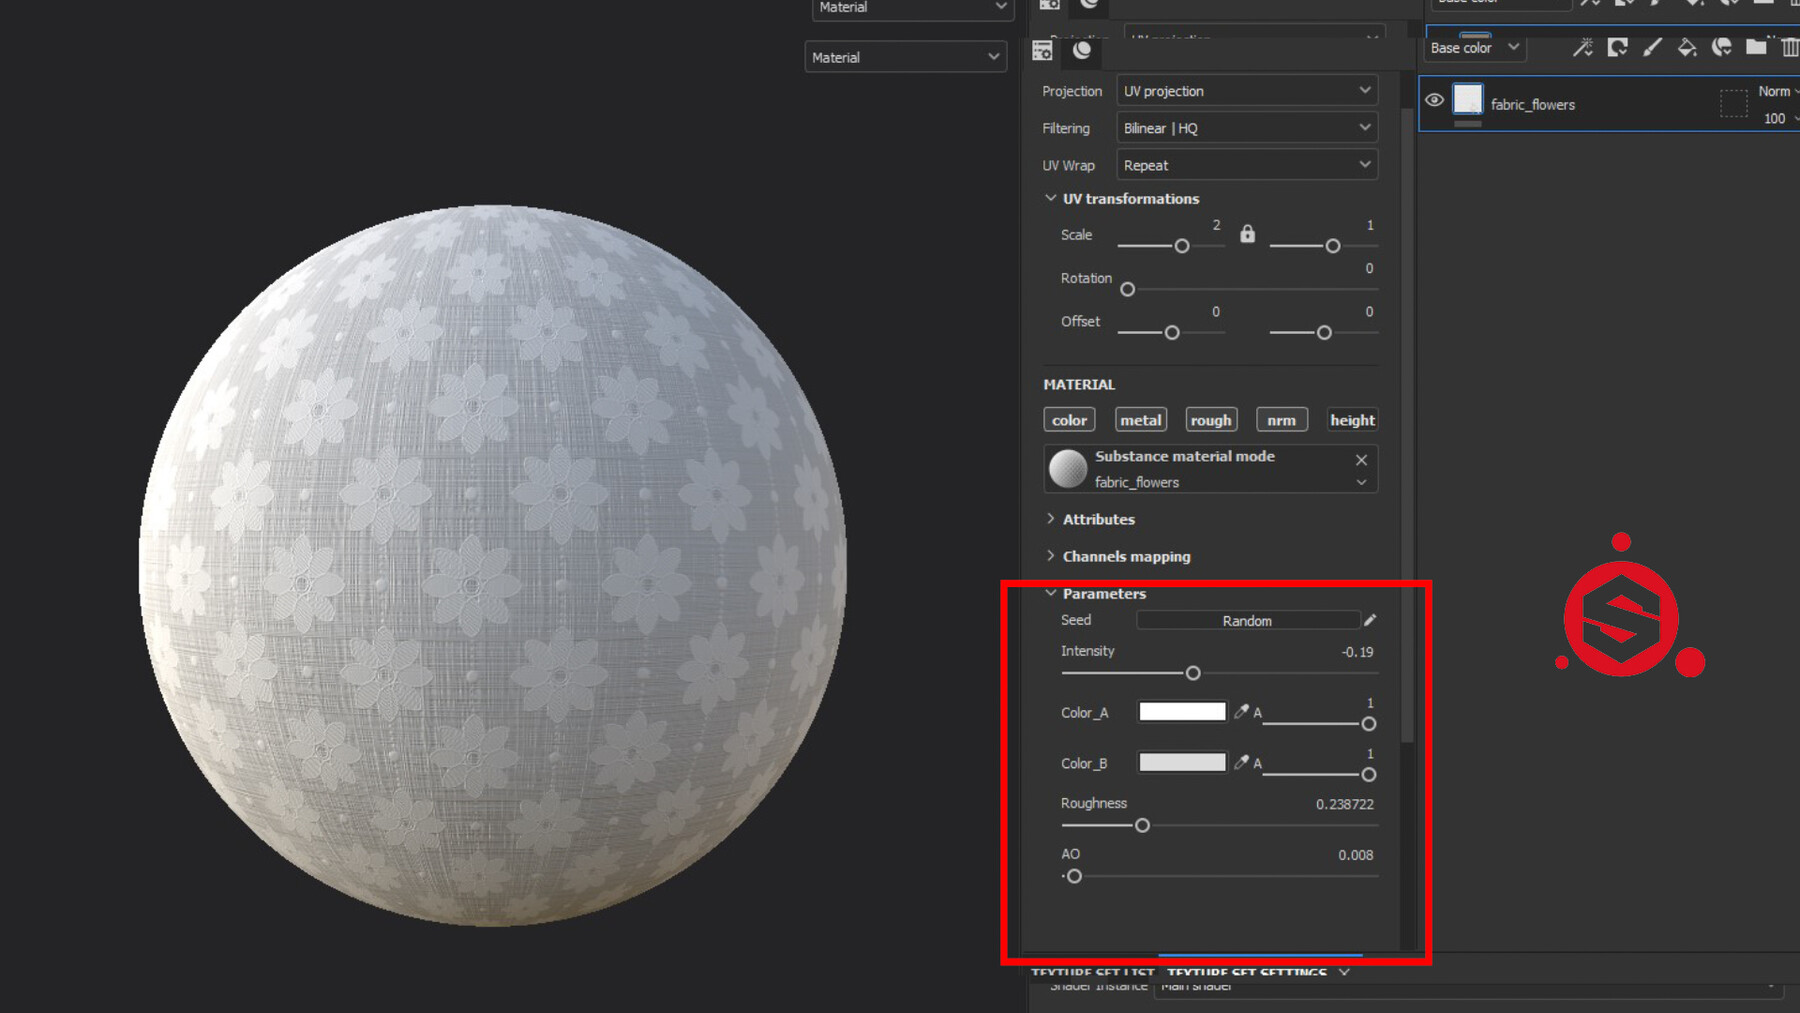Screen dimensions: 1800x1013
Task: Open the Base color channel dropdown
Action: tap(1475, 48)
